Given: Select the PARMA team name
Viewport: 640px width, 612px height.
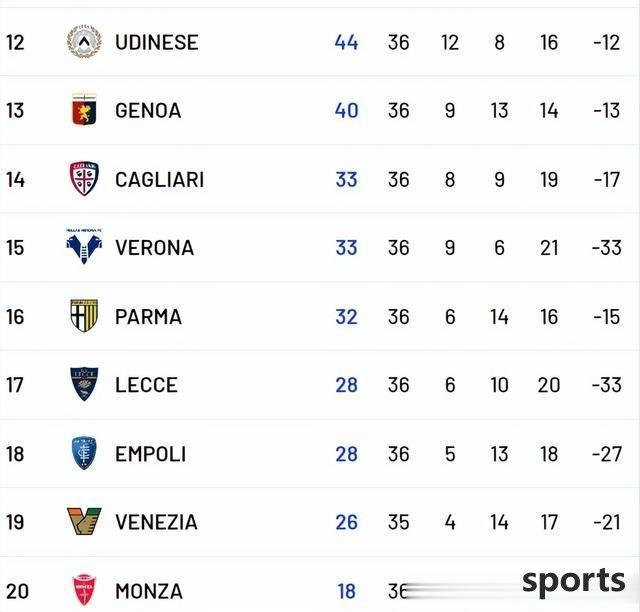Looking at the screenshot, I should tap(148, 317).
